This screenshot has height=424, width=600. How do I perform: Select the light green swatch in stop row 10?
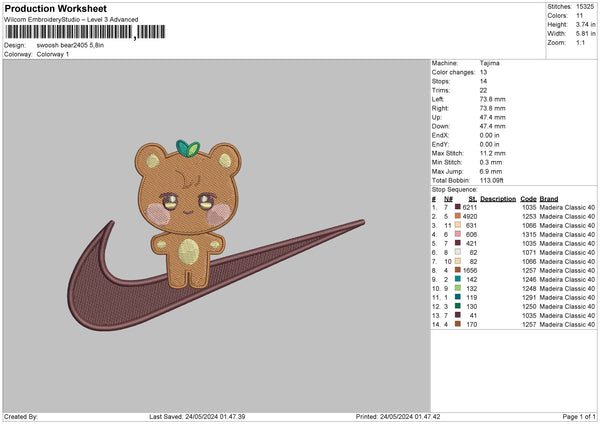click(x=458, y=288)
